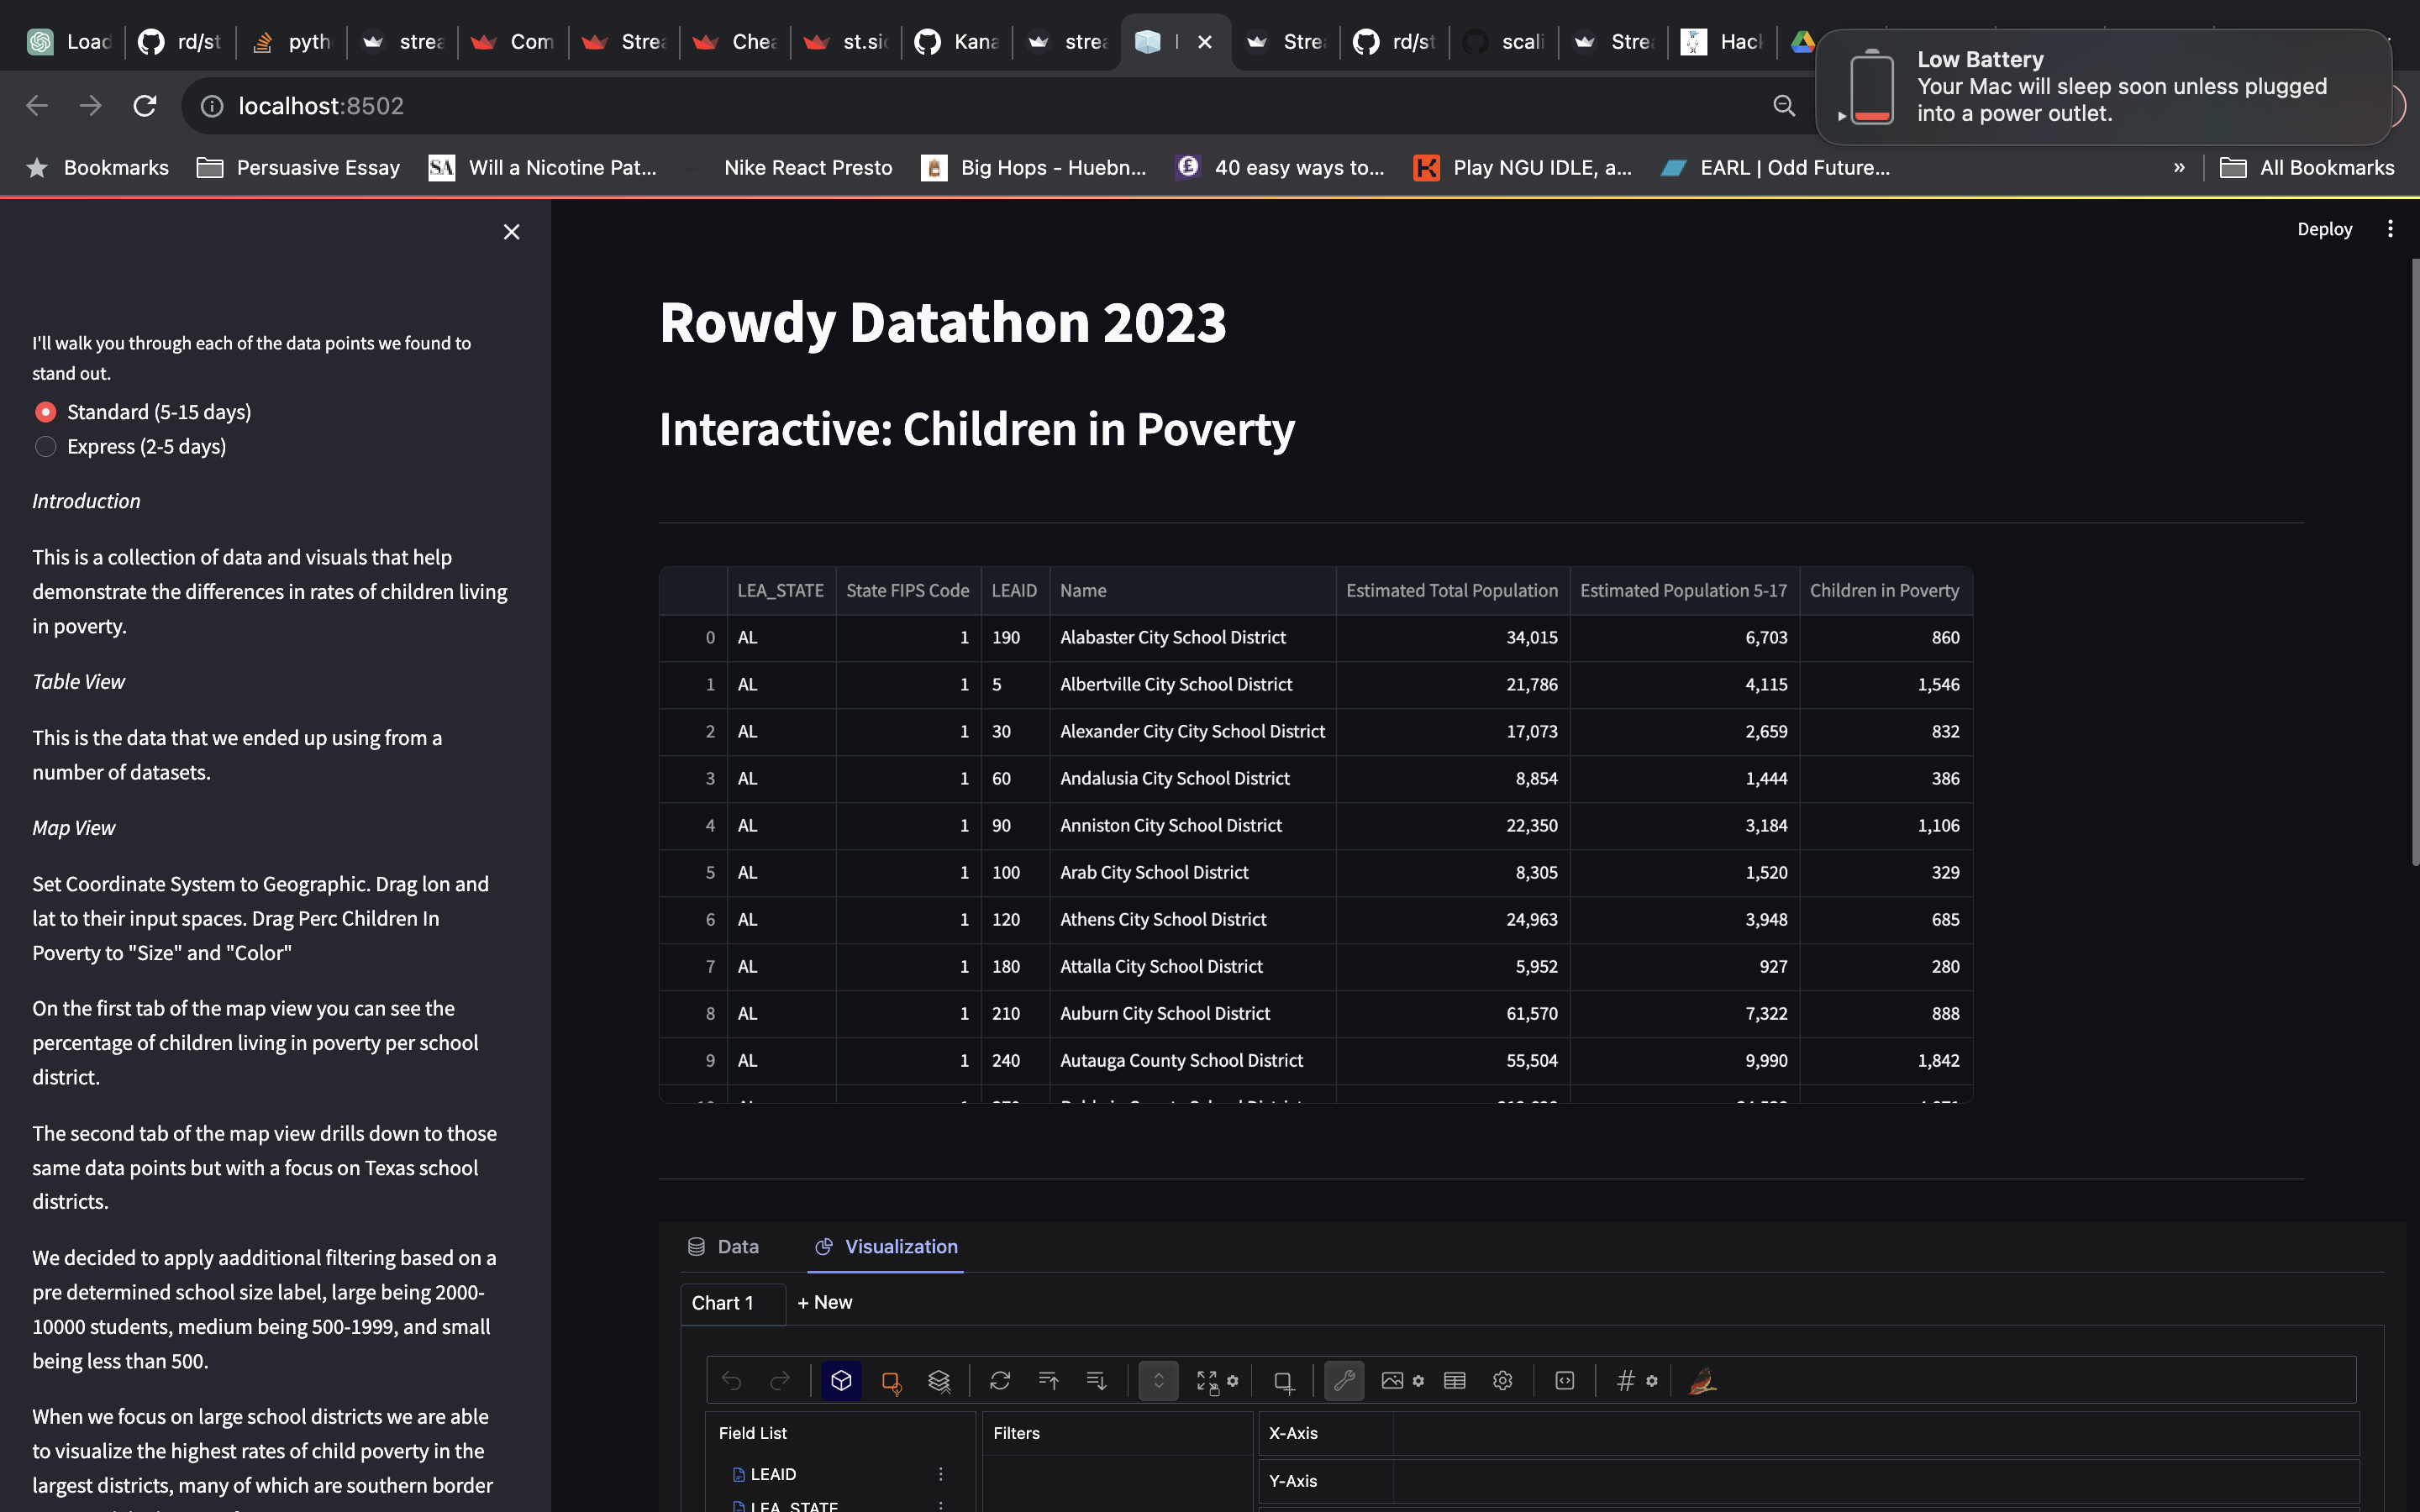This screenshot has height=1512, width=2420.
Task: Click the Deploy button
Action: [2324, 229]
